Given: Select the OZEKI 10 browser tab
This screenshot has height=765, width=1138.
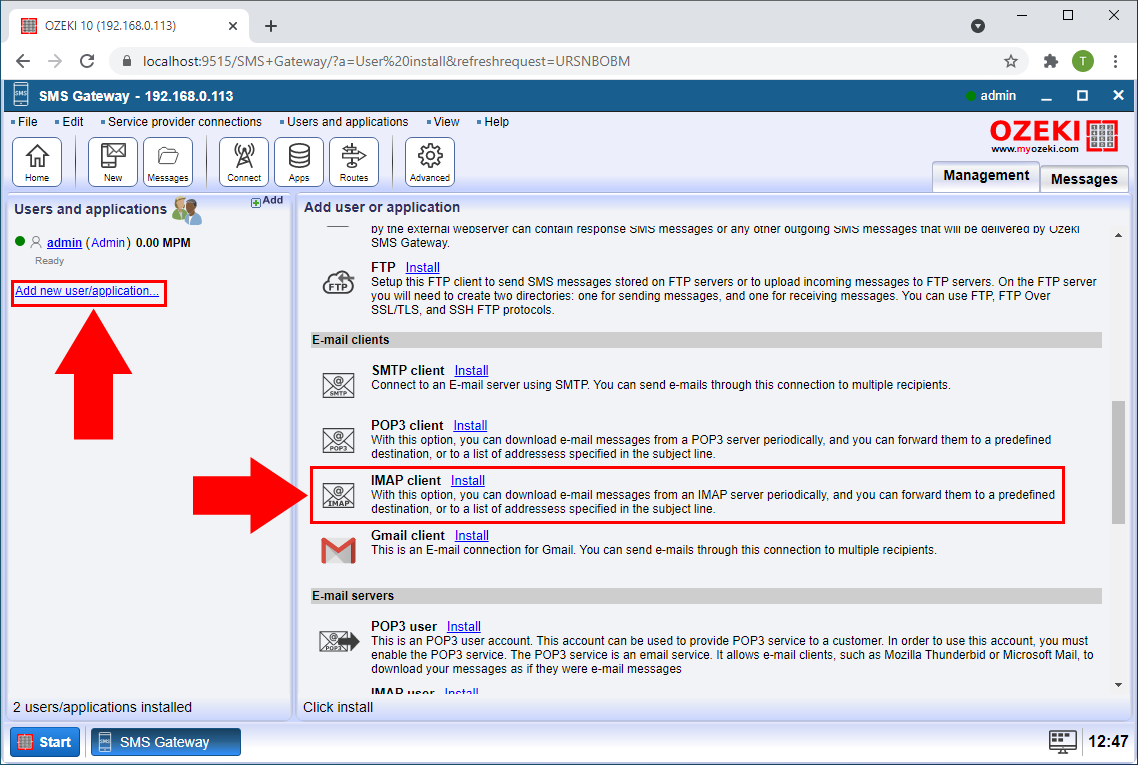Looking at the screenshot, I should (129, 26).
